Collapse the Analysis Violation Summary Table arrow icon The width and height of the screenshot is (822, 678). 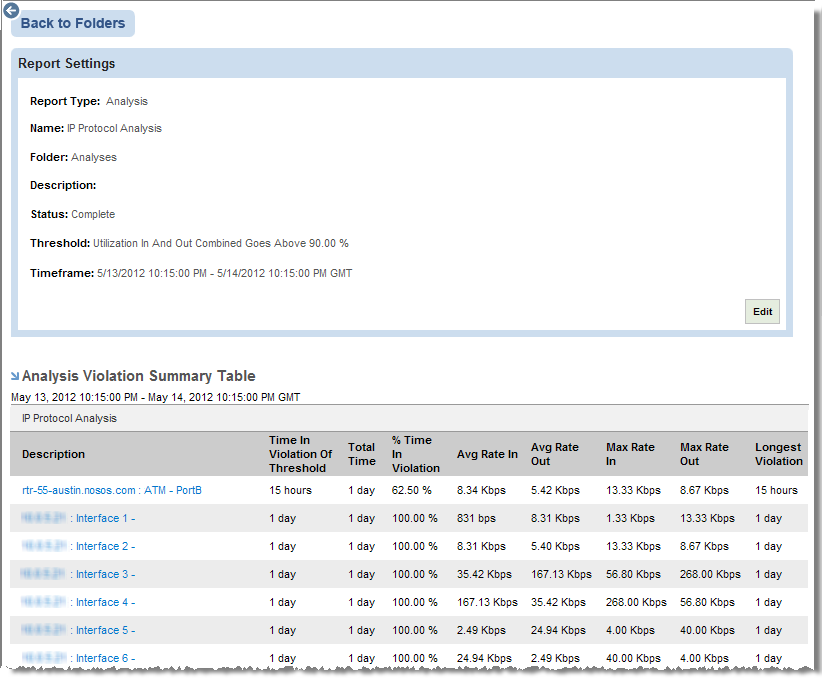14,375
